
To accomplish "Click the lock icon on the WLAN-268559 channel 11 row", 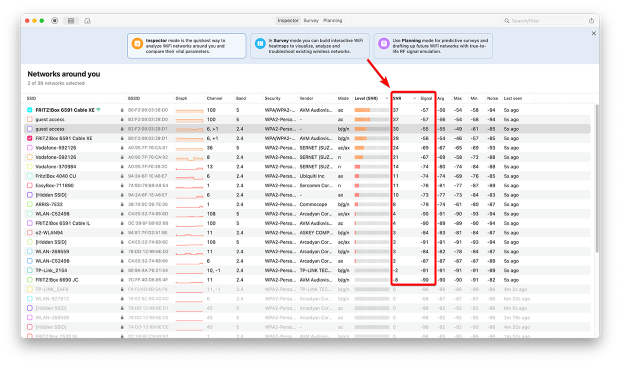I will (122, 252).
